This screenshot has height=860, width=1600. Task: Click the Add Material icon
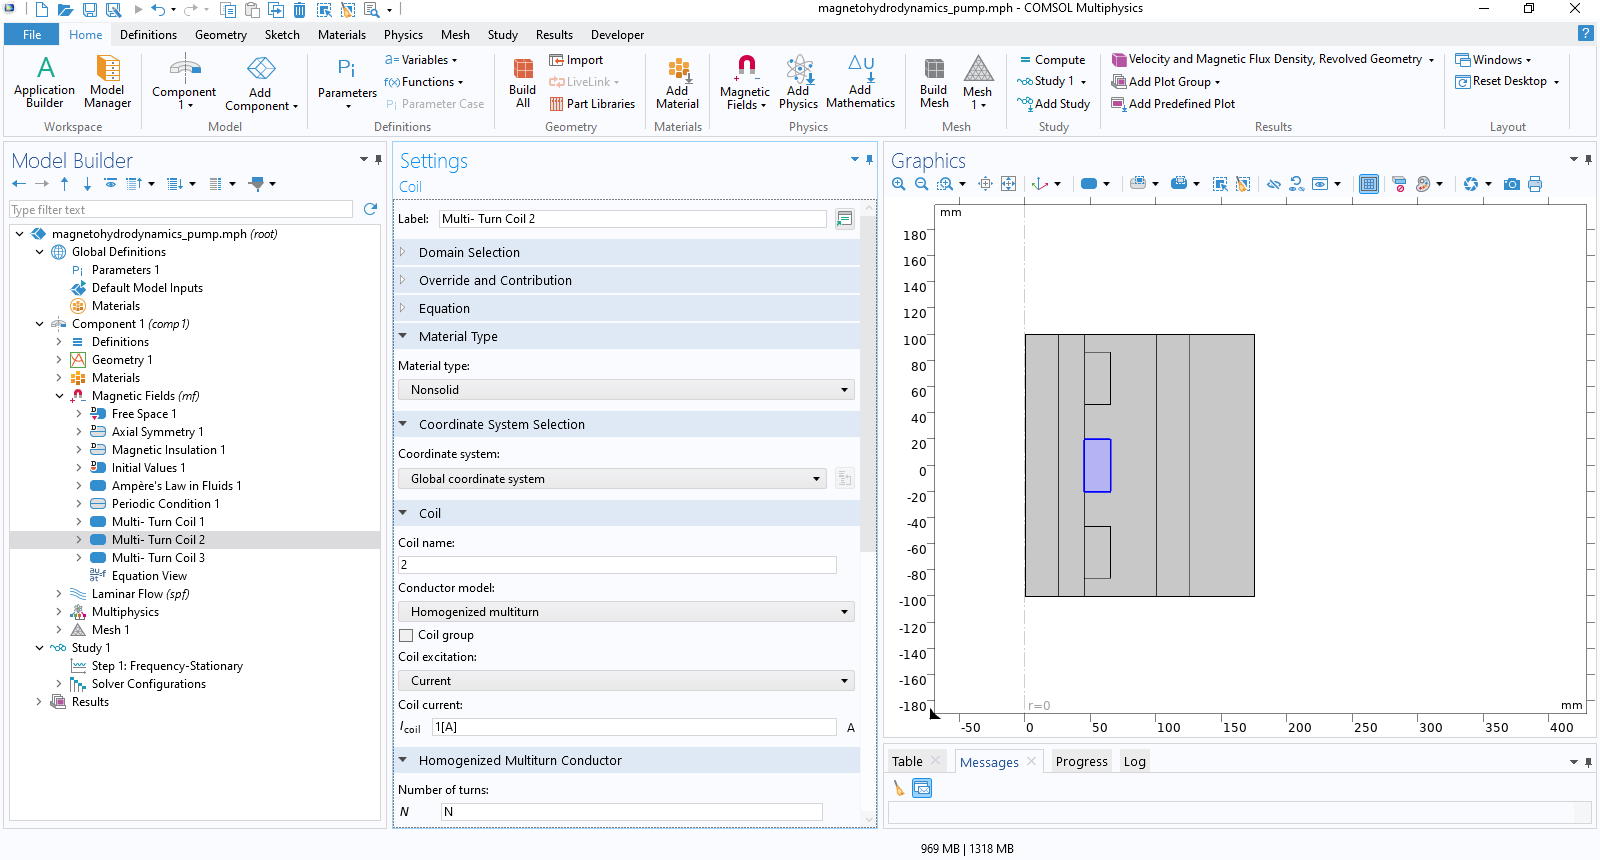(677, 81)
